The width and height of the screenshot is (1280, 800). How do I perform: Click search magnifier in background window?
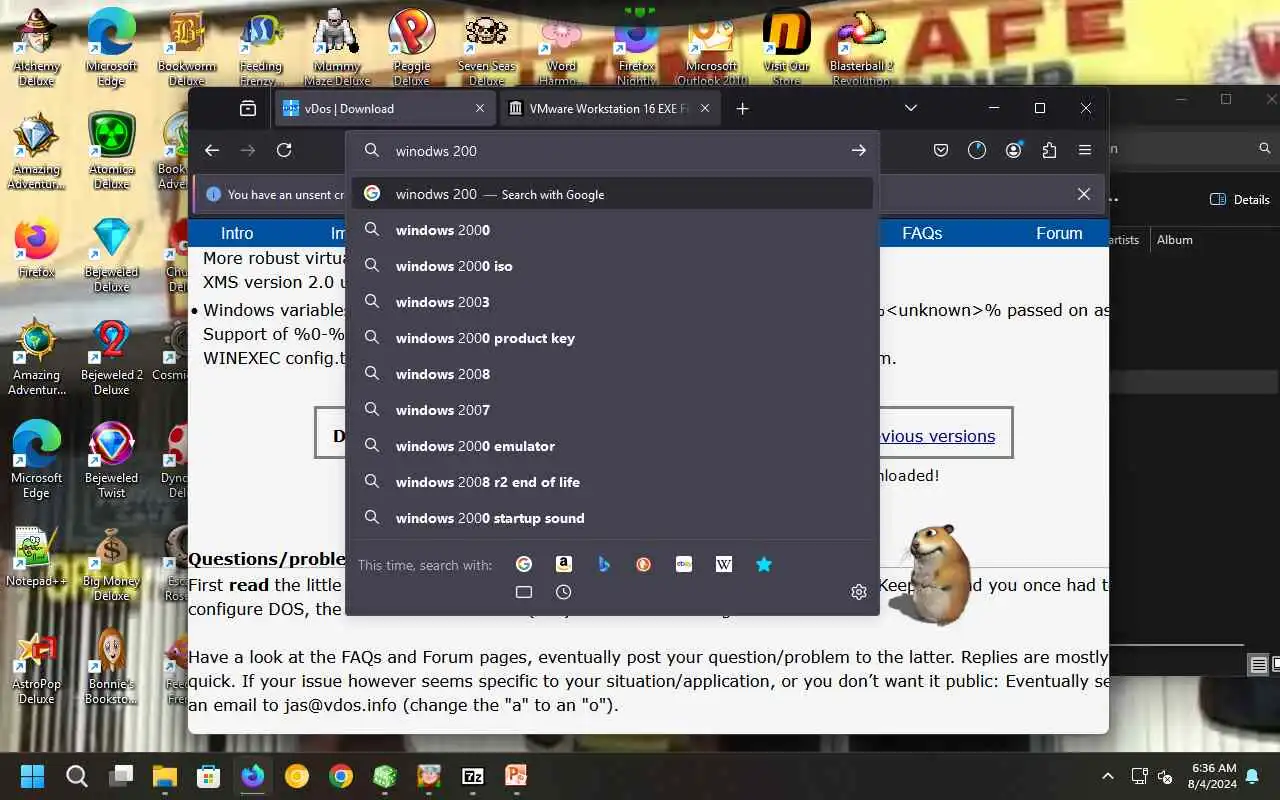click(1264, 148)
